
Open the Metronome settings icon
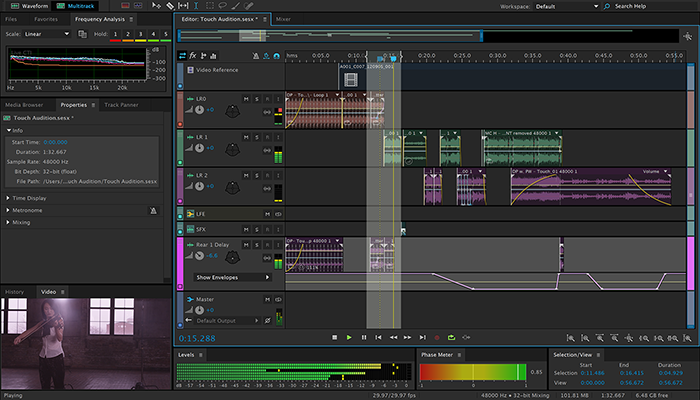click(152, 211)
